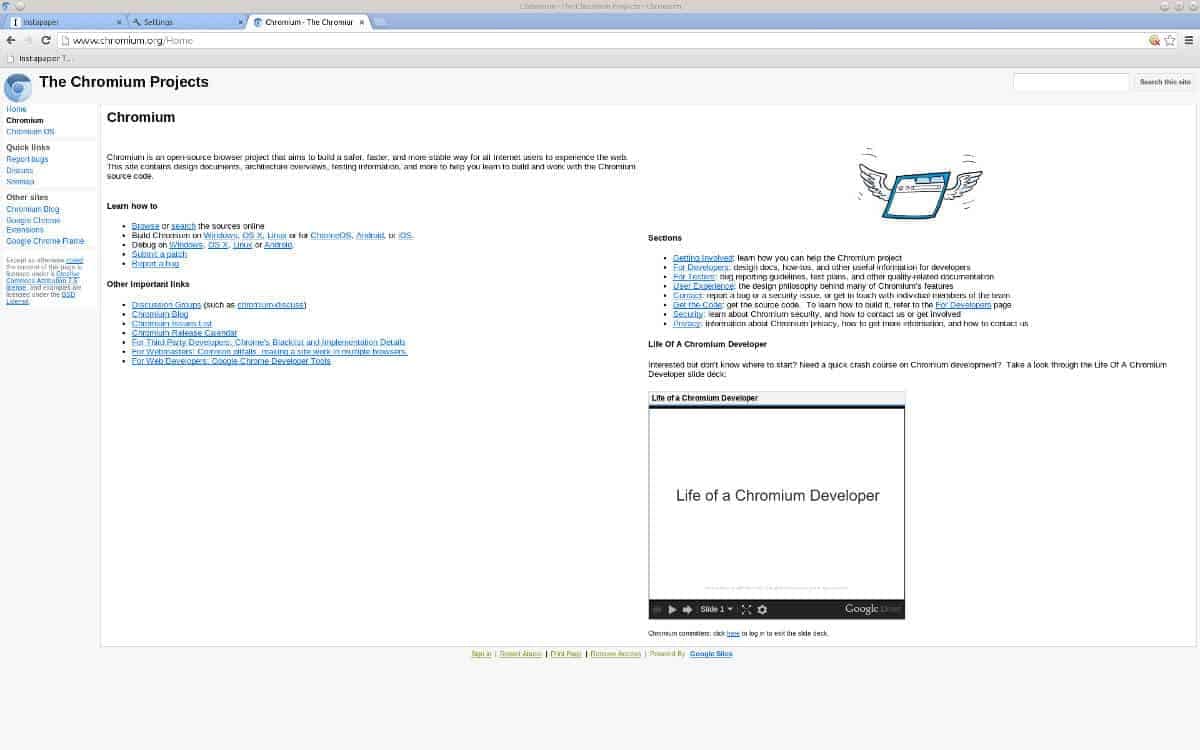Click the Search this site button
The width and height of the screenshot is (1200, 750).
tap(1165, 82)
